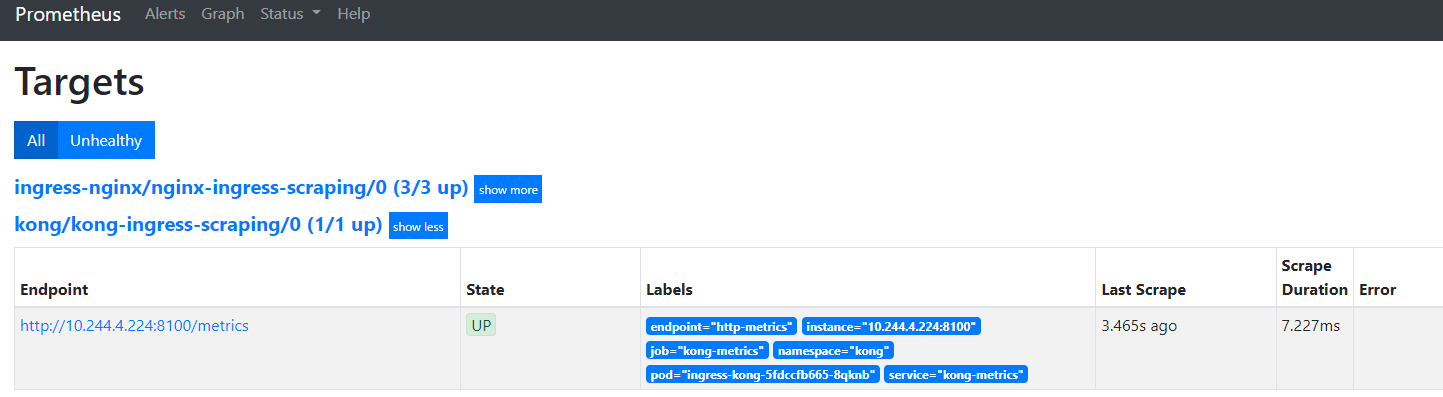Image resolution: width=1443 pixels, height=397 pixels.
Task: Click the 3.465s ago last scrape value
Action: point(1140,325)
